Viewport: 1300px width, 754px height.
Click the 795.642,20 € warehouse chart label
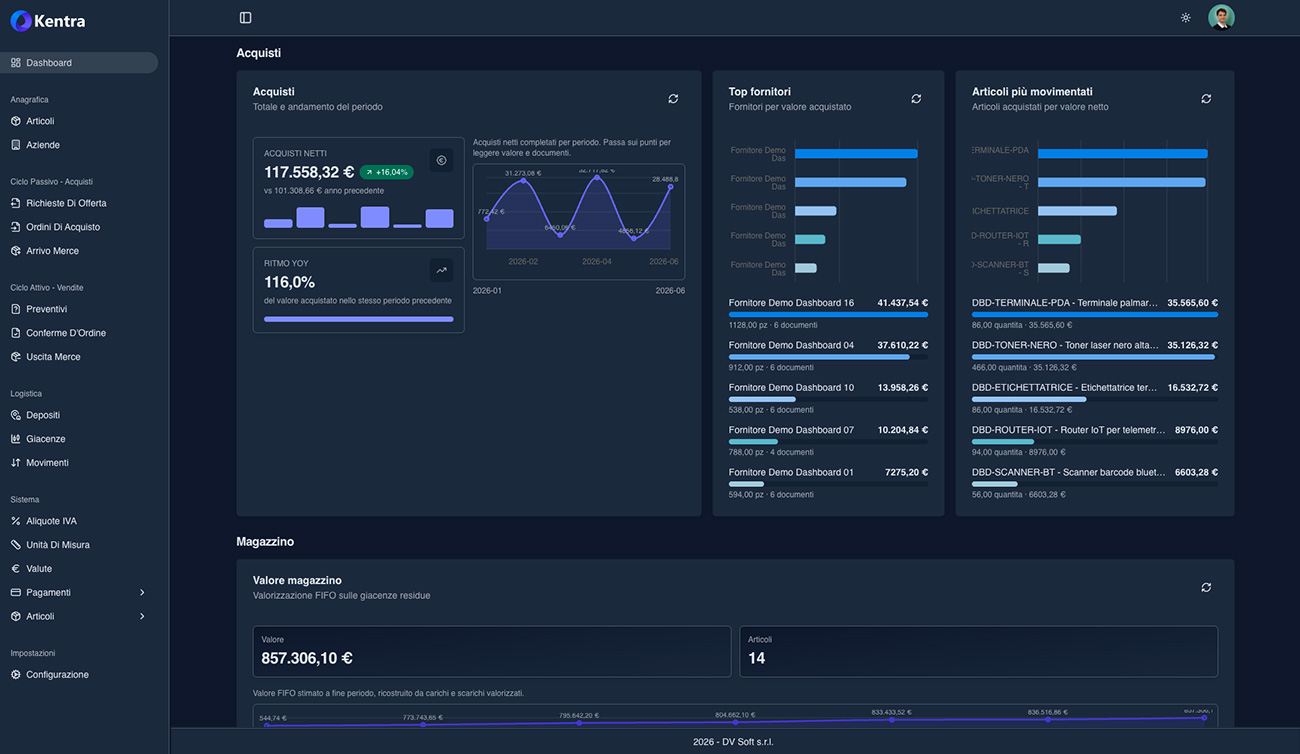pos(579,716)
